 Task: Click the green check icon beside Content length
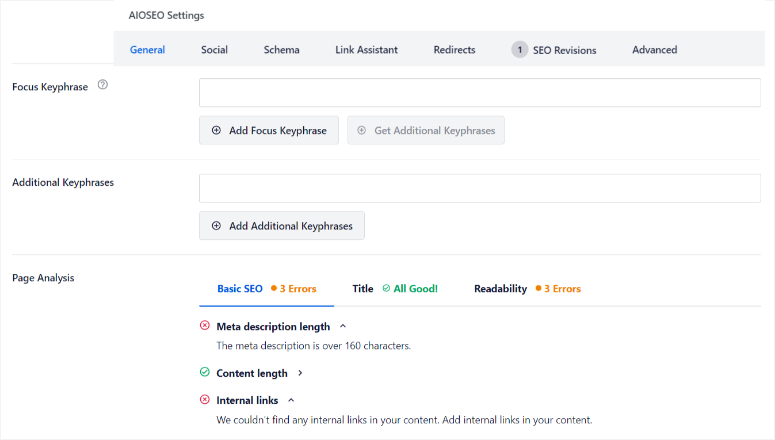205,373
